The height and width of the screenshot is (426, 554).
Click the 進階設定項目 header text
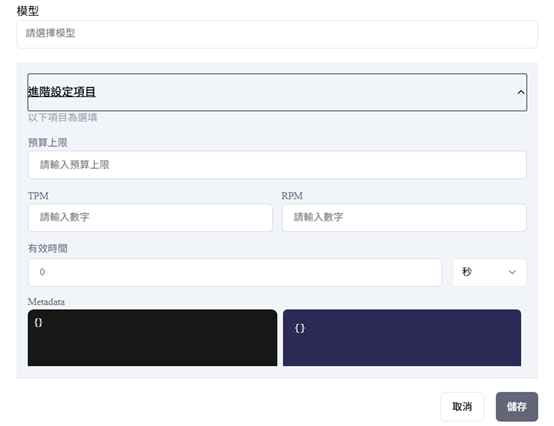coord(62,92)
